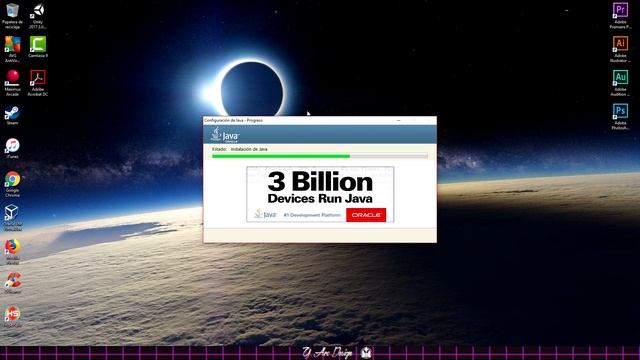Click the red Oracle logo in banner
The height and width of the screenshot is (360, 640).
tap(366, 215)
